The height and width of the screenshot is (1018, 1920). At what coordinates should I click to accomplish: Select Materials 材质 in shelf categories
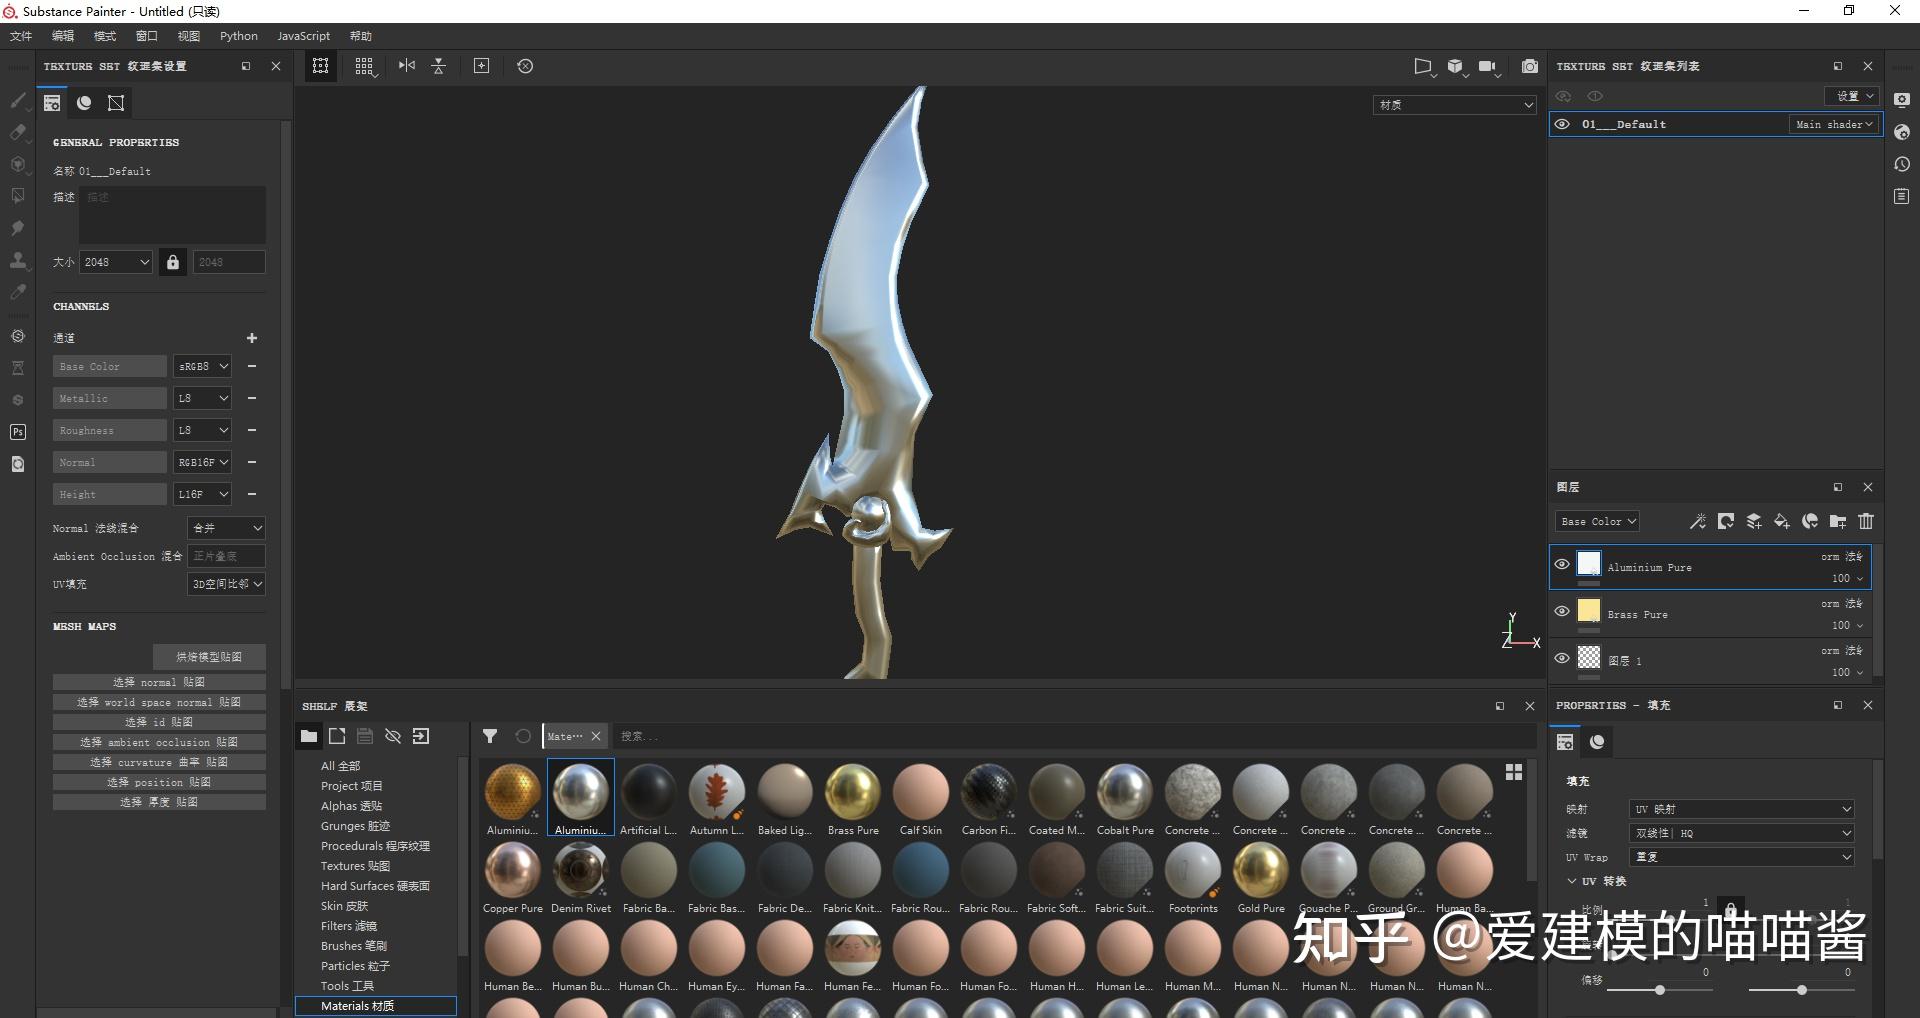click(x=376, y=1006)
